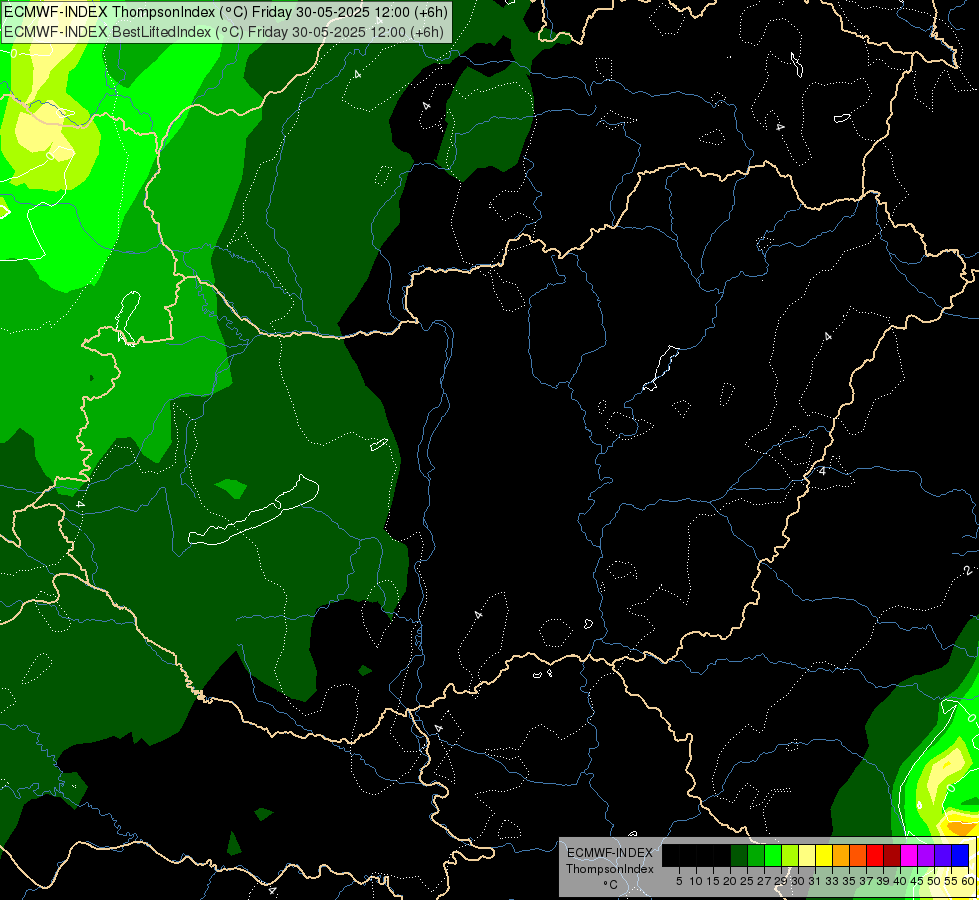Pick the indigo 50–55 legend swatch
Image resolution: width=979 pixels, height=900 pixels.
click(x=943, y=855)
